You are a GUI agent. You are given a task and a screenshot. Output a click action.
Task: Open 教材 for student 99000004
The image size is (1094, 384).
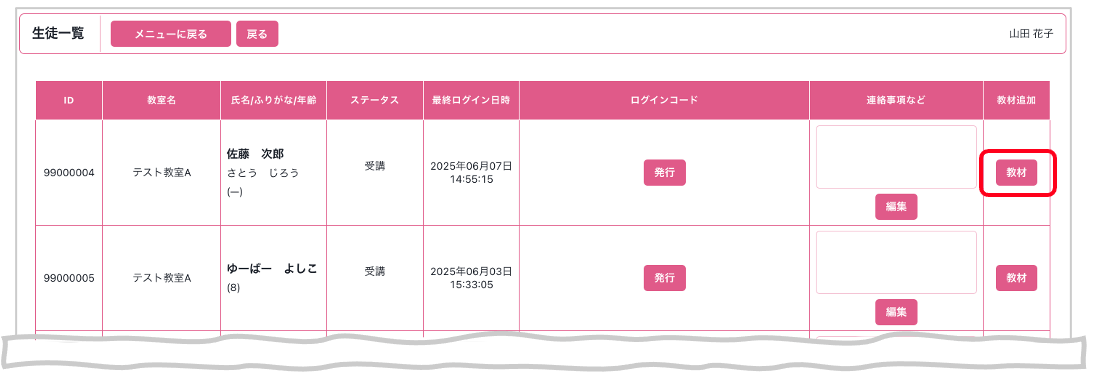(1017, 172)
